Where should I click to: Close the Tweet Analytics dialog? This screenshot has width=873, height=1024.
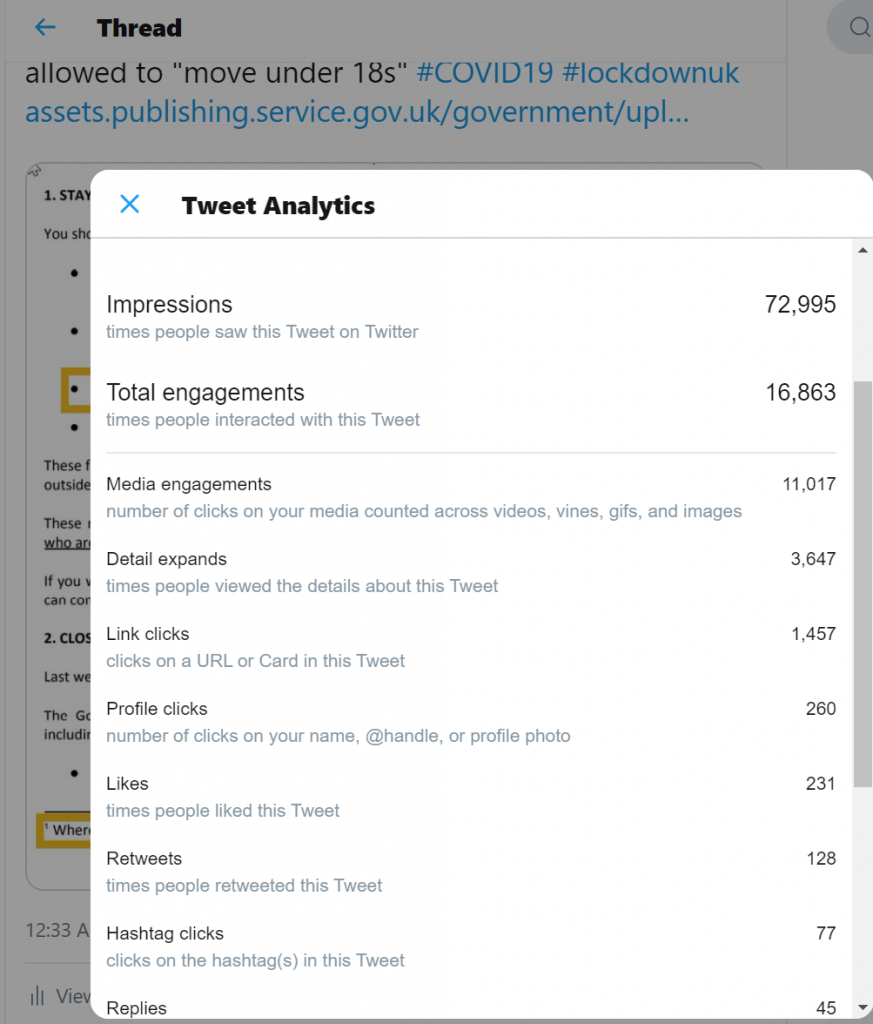click(130, 204)
